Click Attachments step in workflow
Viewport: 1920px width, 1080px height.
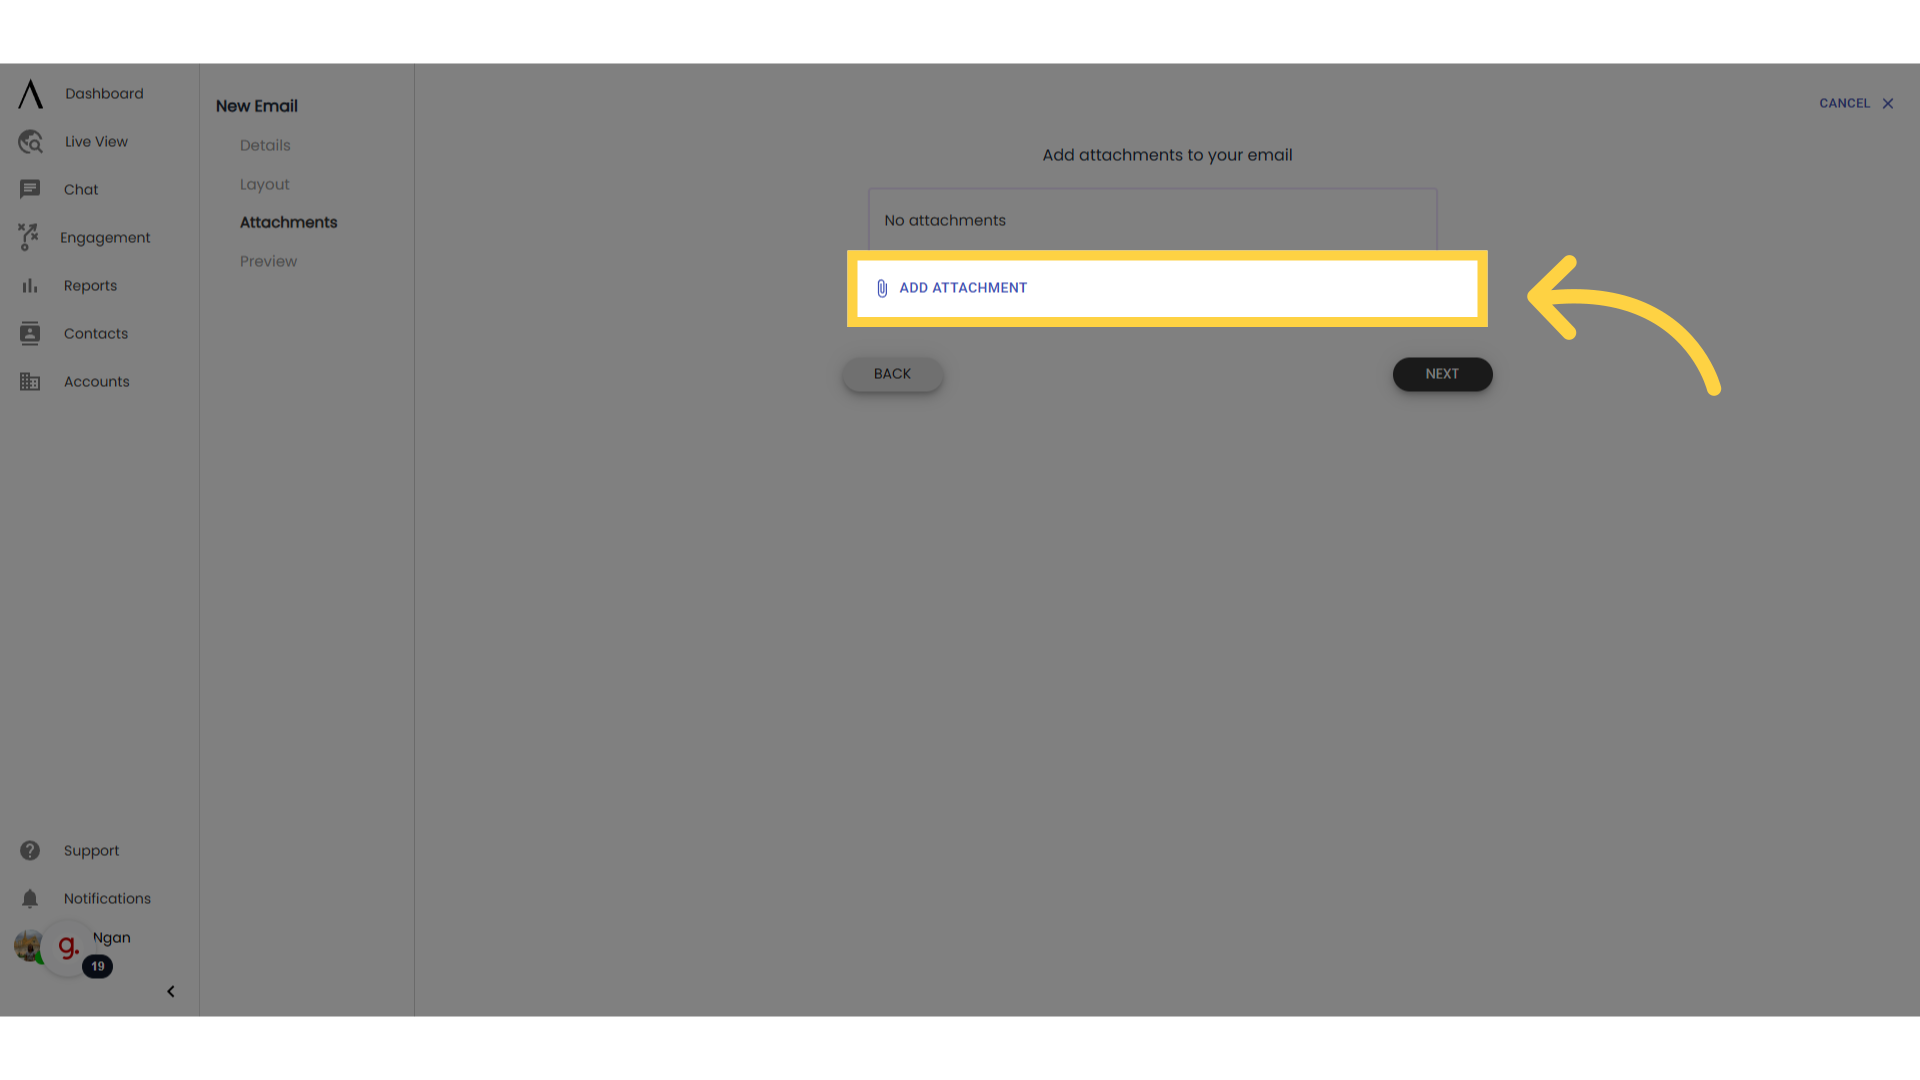pyautogui.click(x=287, y=222)
